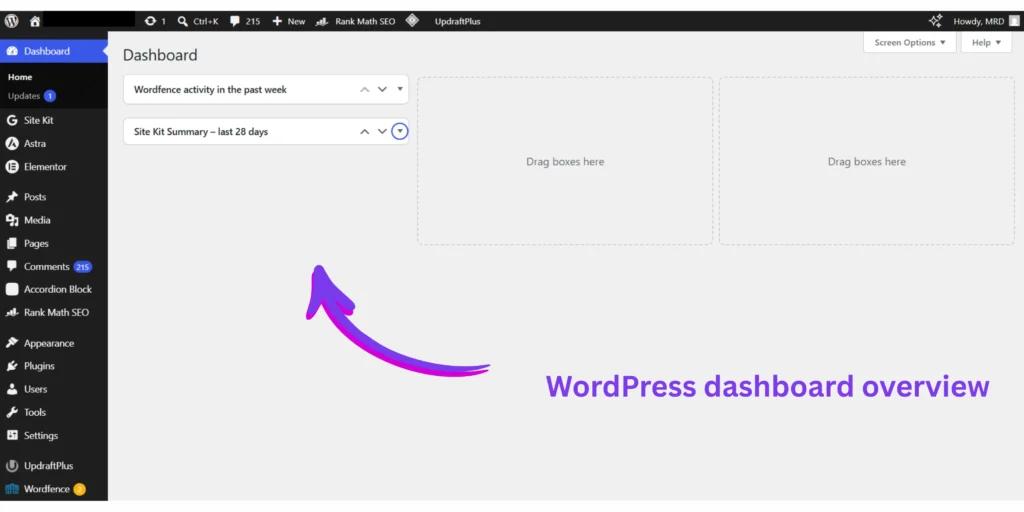
Task: Click the diamond-shaped icon in admin bar
Action: 411,20
